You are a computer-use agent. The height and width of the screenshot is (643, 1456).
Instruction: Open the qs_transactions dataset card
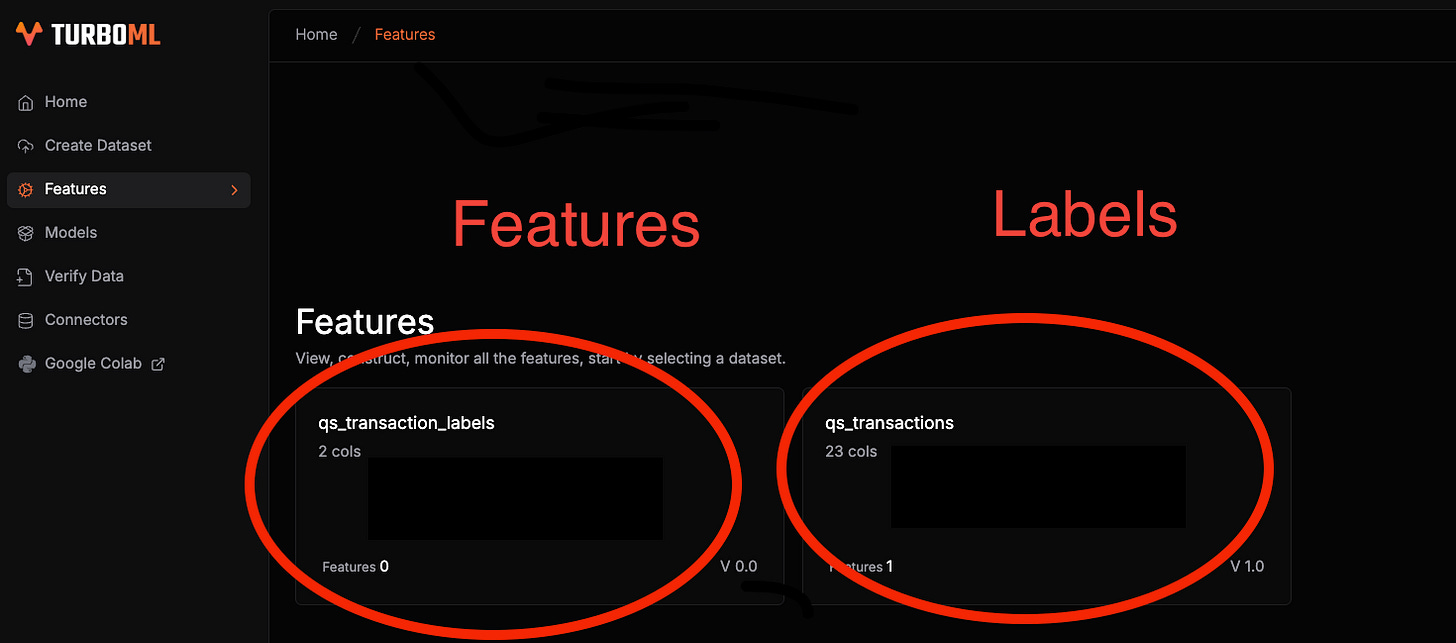point(1046,496)
